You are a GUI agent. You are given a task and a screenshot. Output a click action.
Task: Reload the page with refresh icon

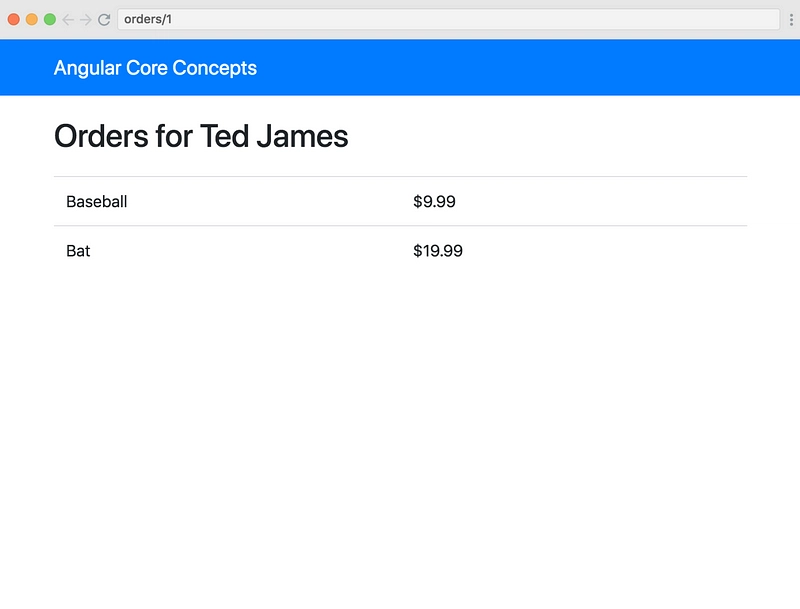coord(104,19)
